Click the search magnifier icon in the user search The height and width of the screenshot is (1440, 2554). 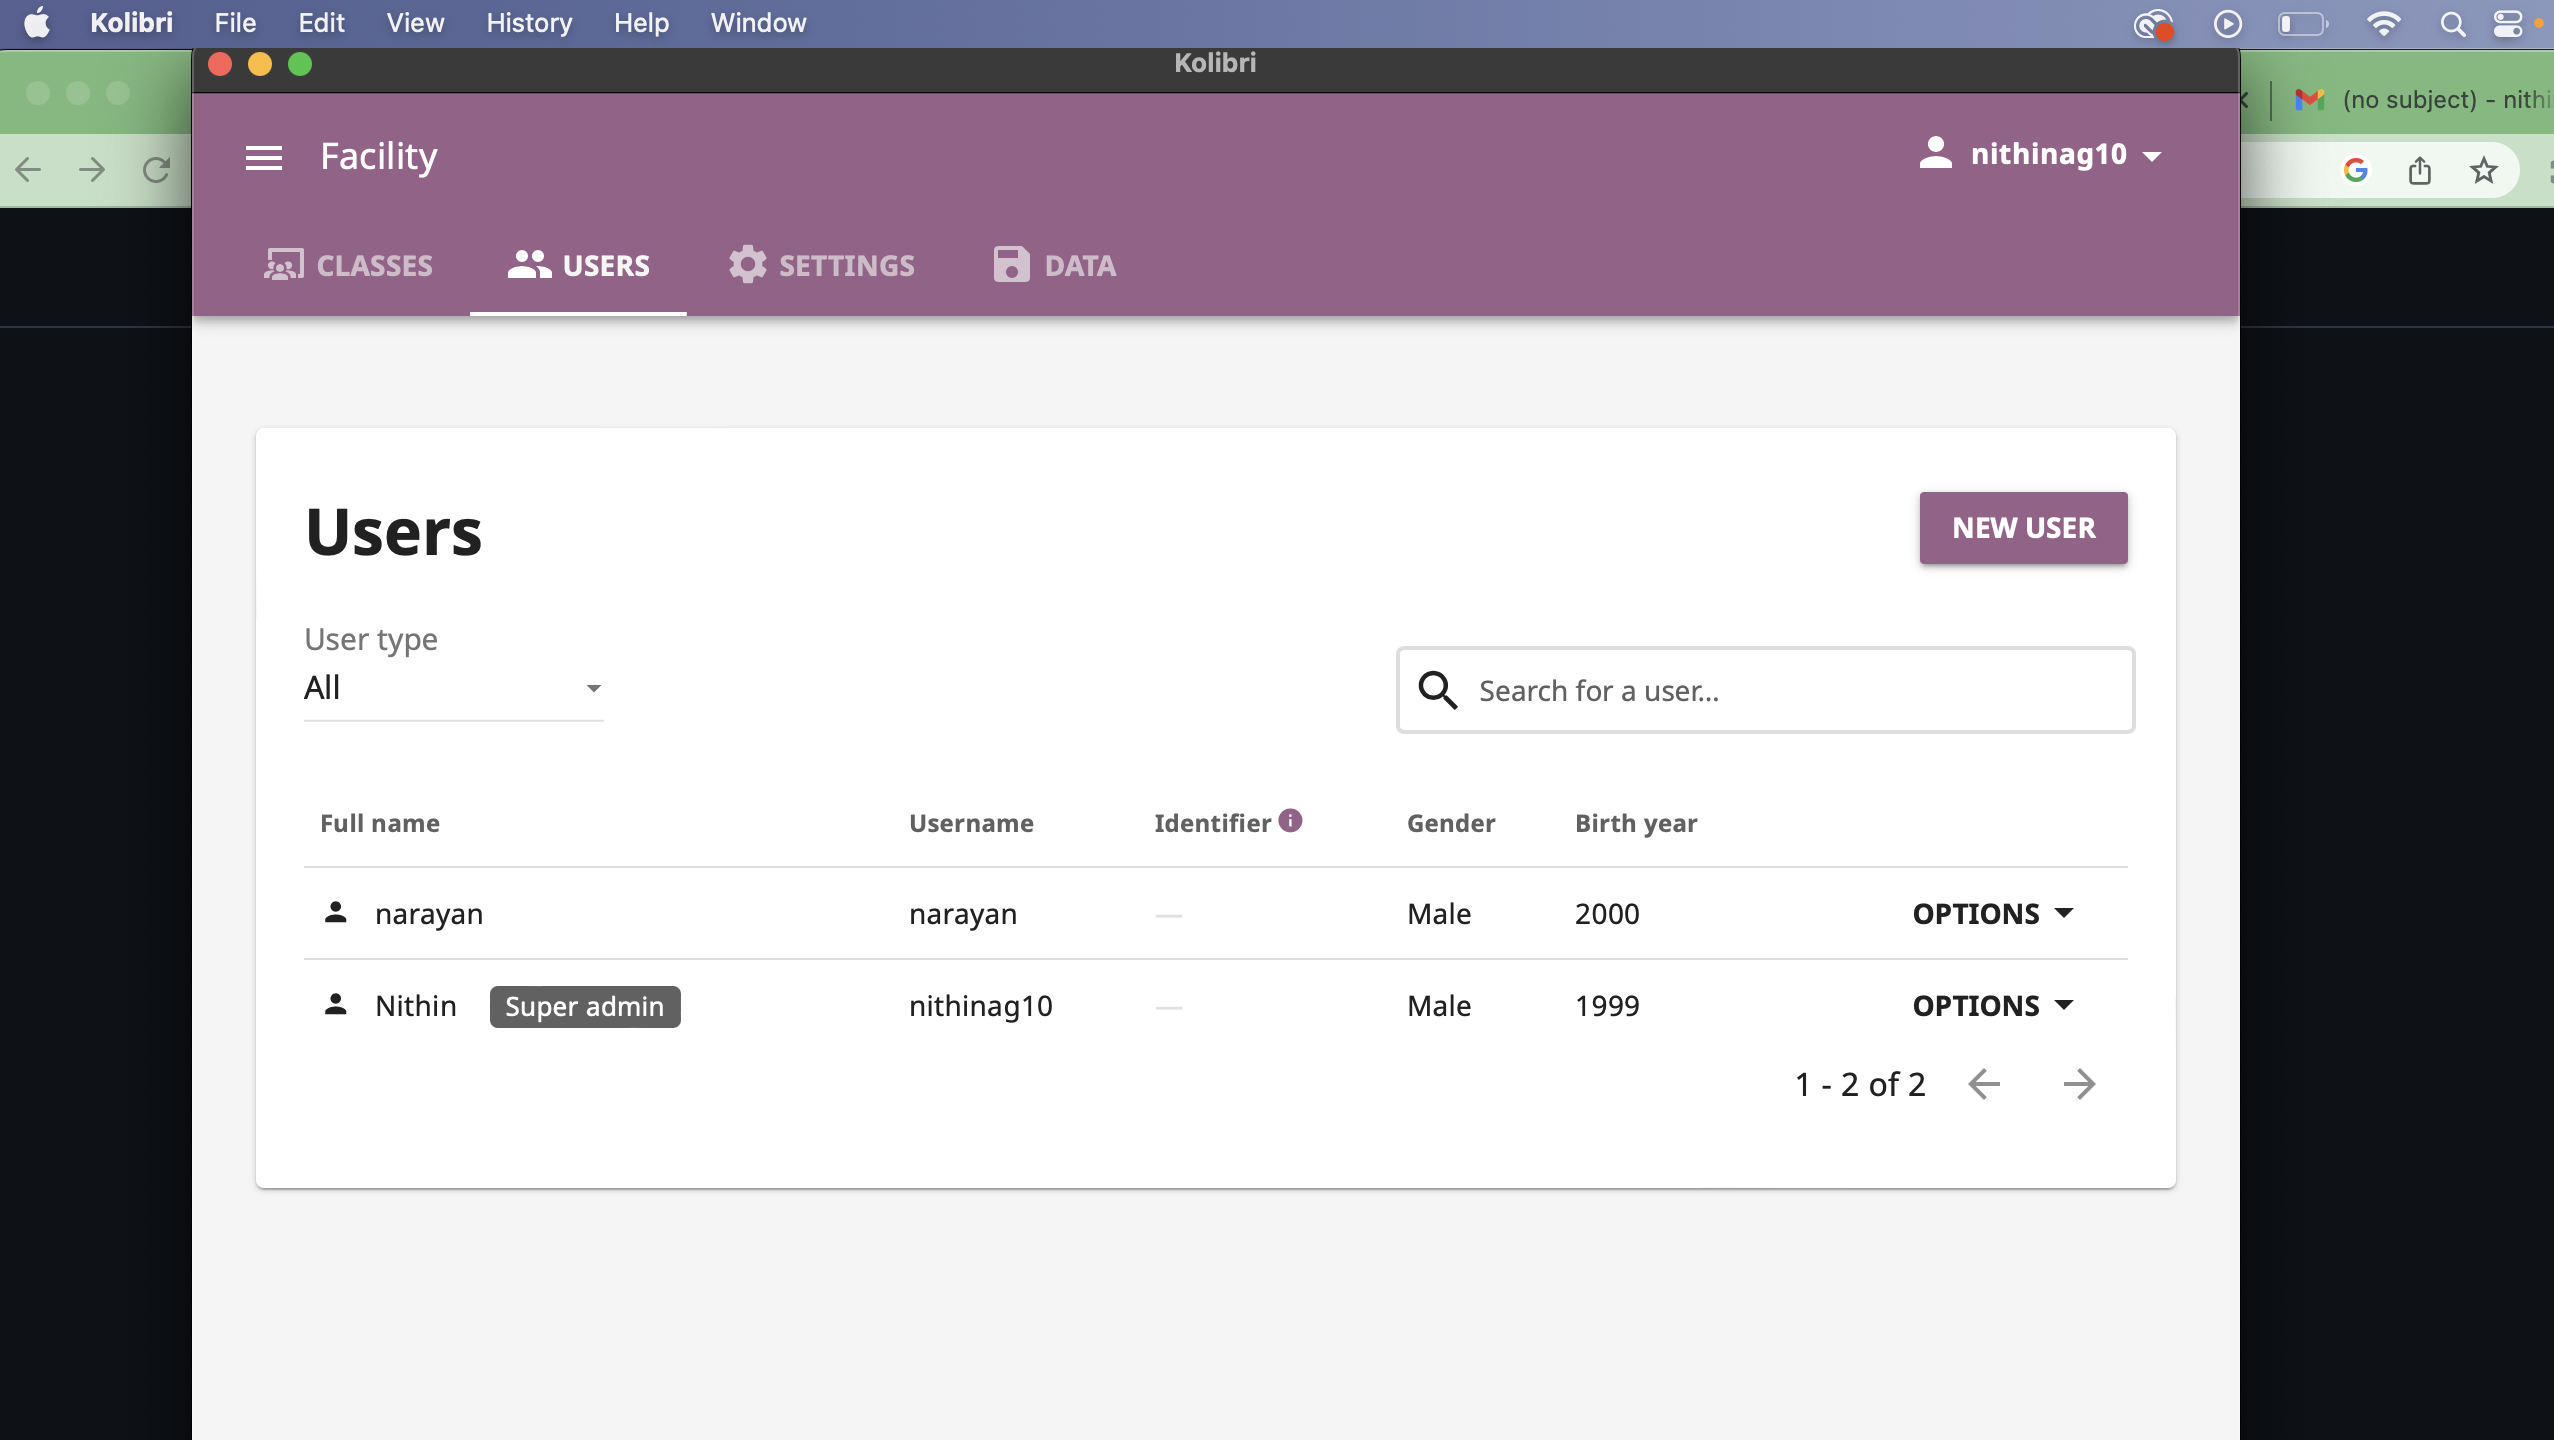point(1437,690)
